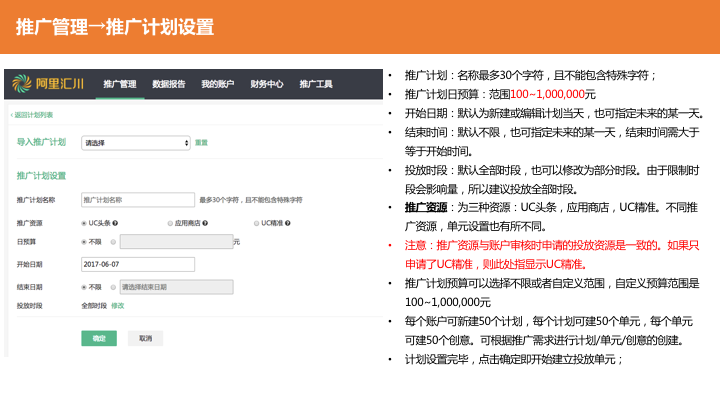Open help icon next to 应用商店
Image resolution: width=720 pixels, height=405 pixels.
(205, 223)
